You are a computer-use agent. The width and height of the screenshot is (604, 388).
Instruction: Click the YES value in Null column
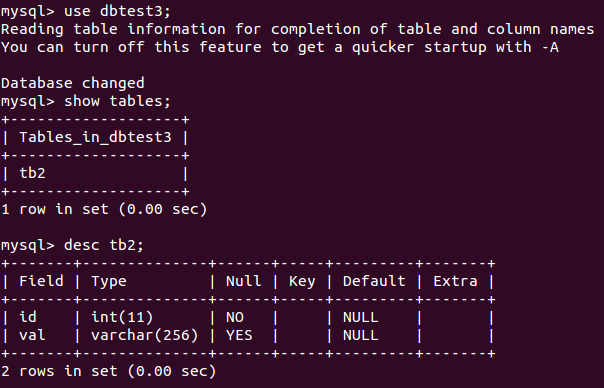click(239, 335)
